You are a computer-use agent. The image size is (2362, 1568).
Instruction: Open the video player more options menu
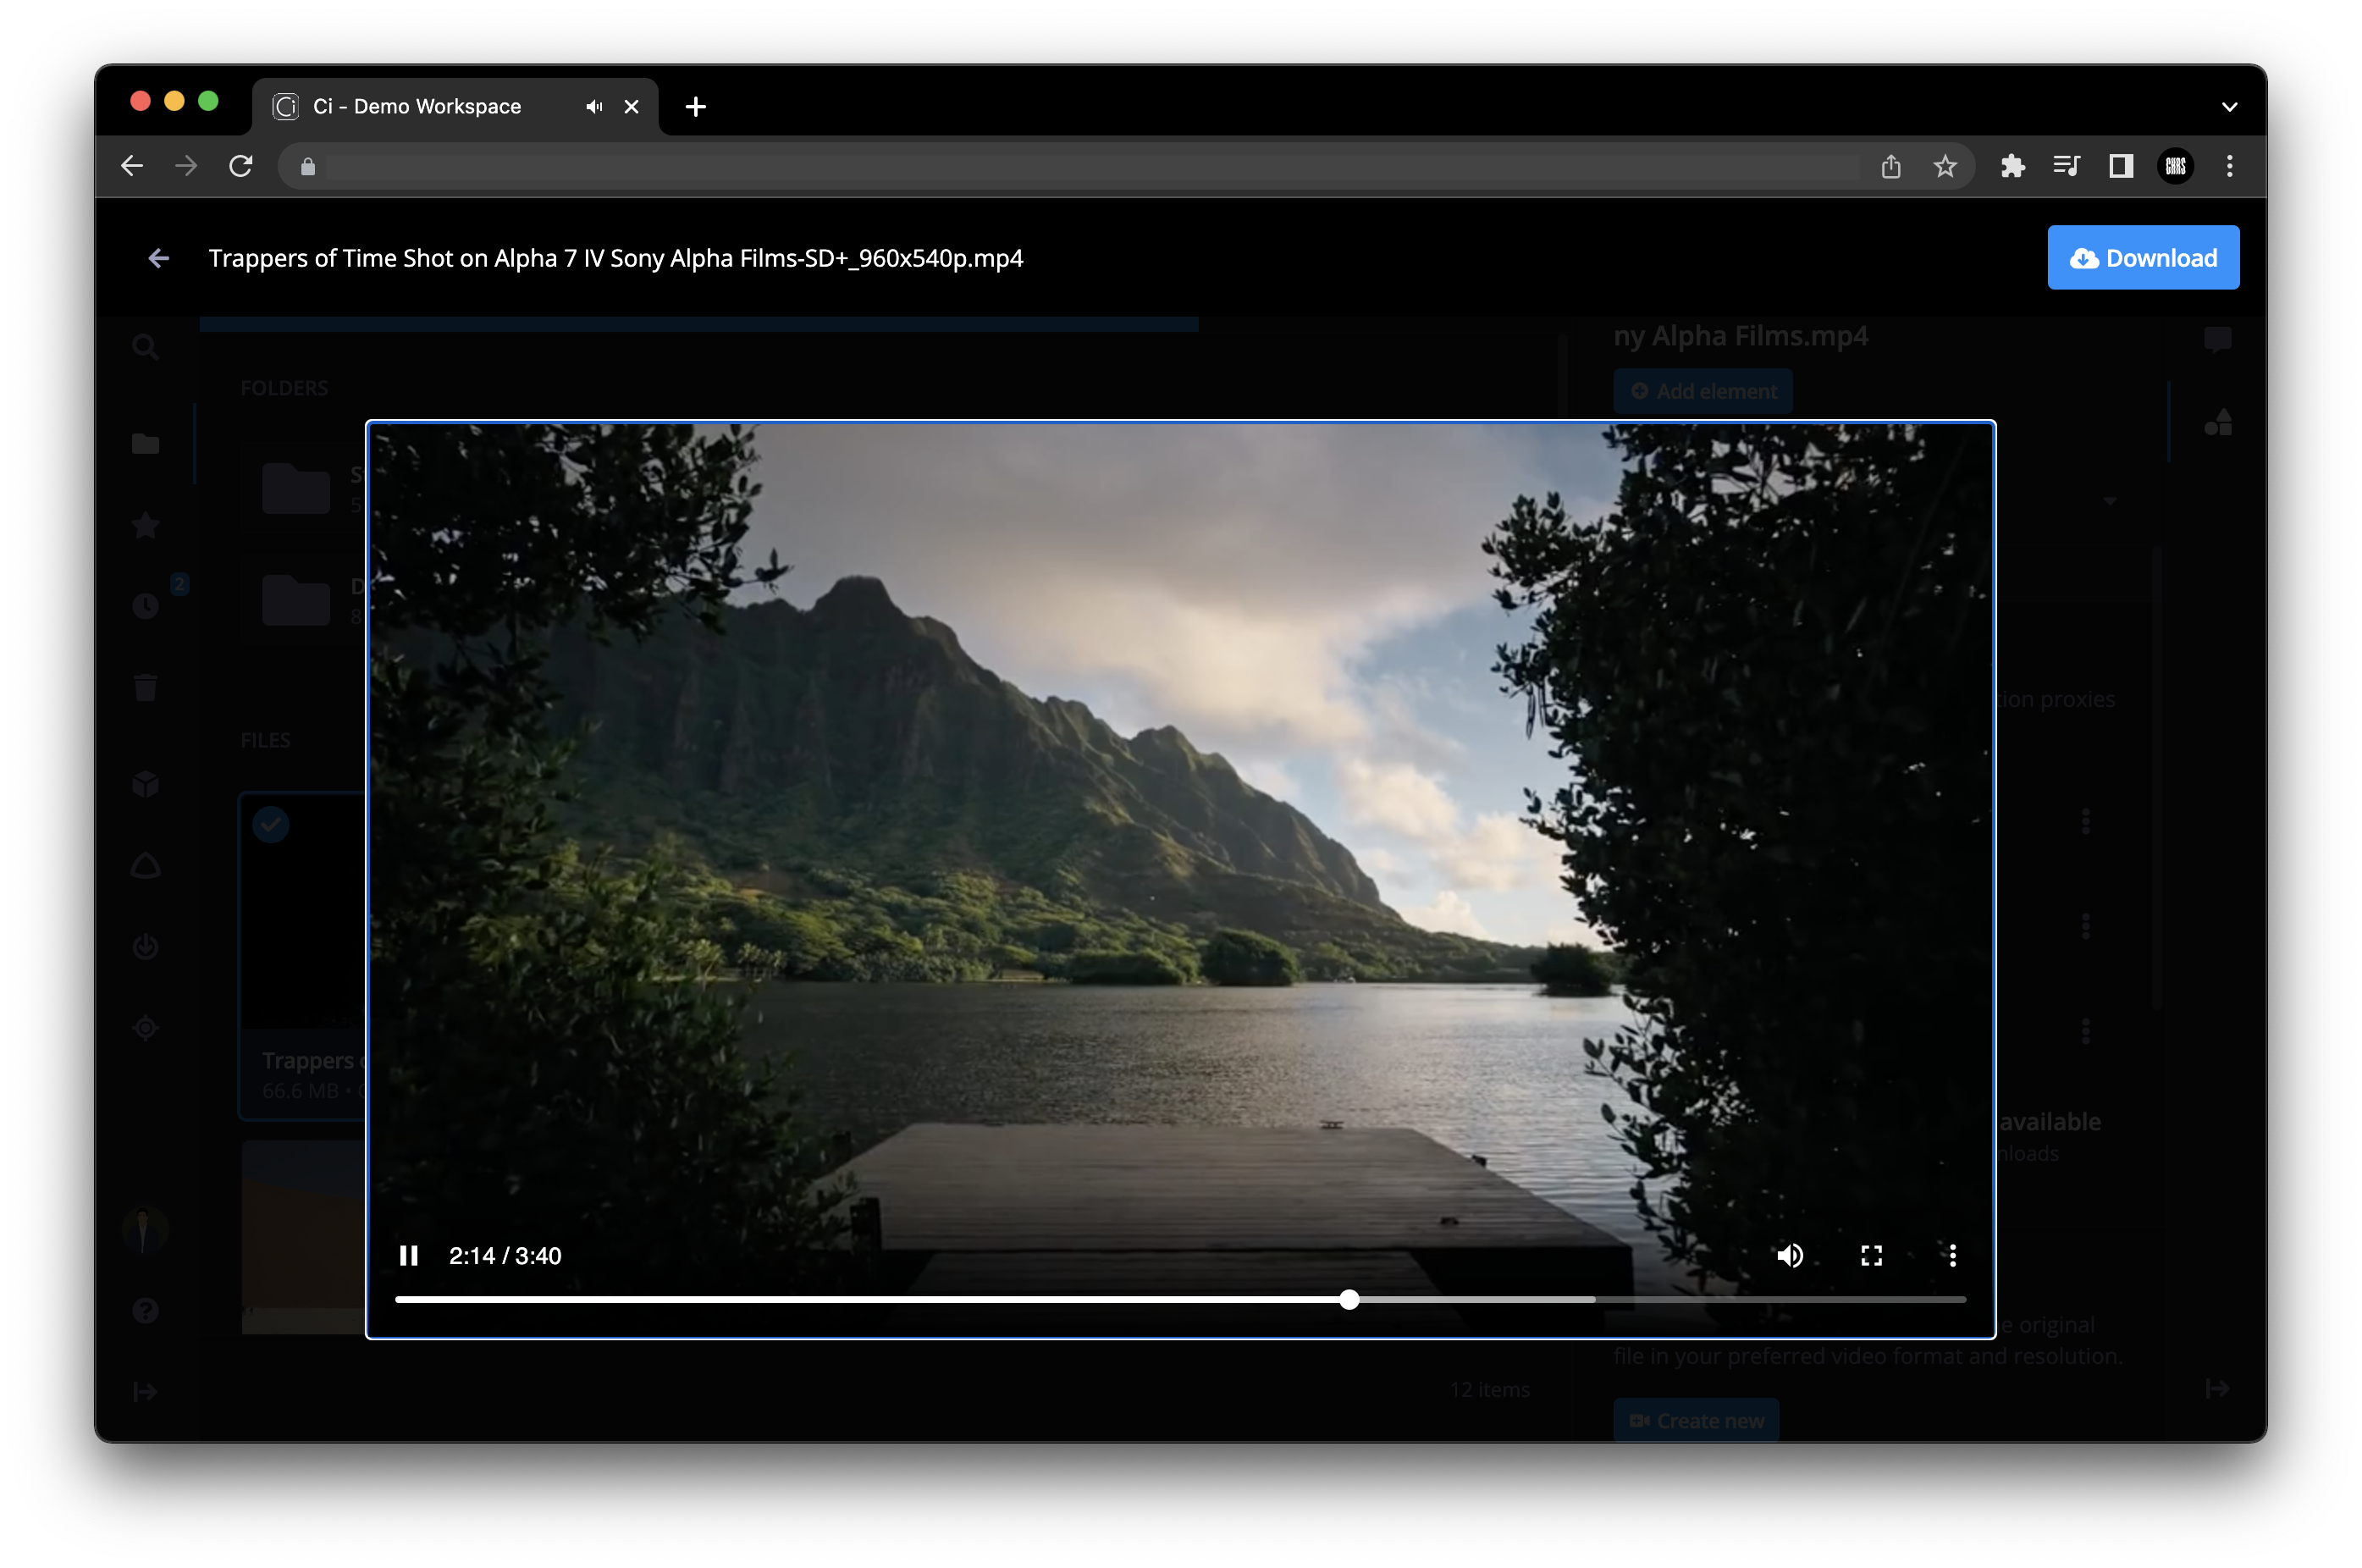click(1952, 1255)
